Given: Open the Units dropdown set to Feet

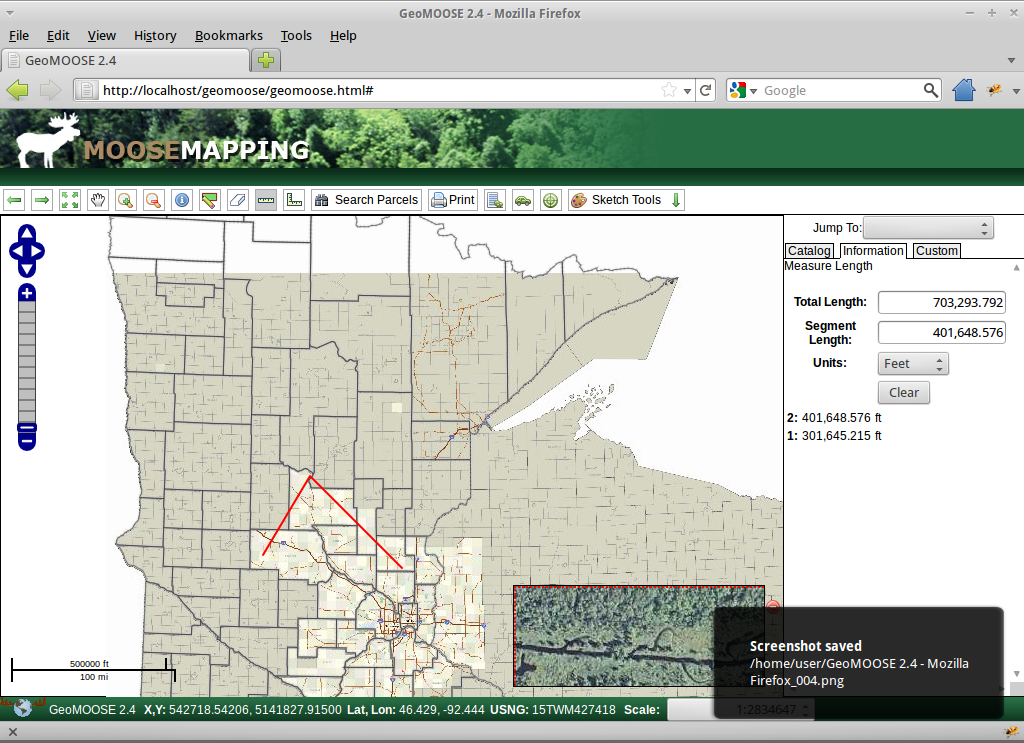Looking at the screenshot, I should (x=913, y=364).
